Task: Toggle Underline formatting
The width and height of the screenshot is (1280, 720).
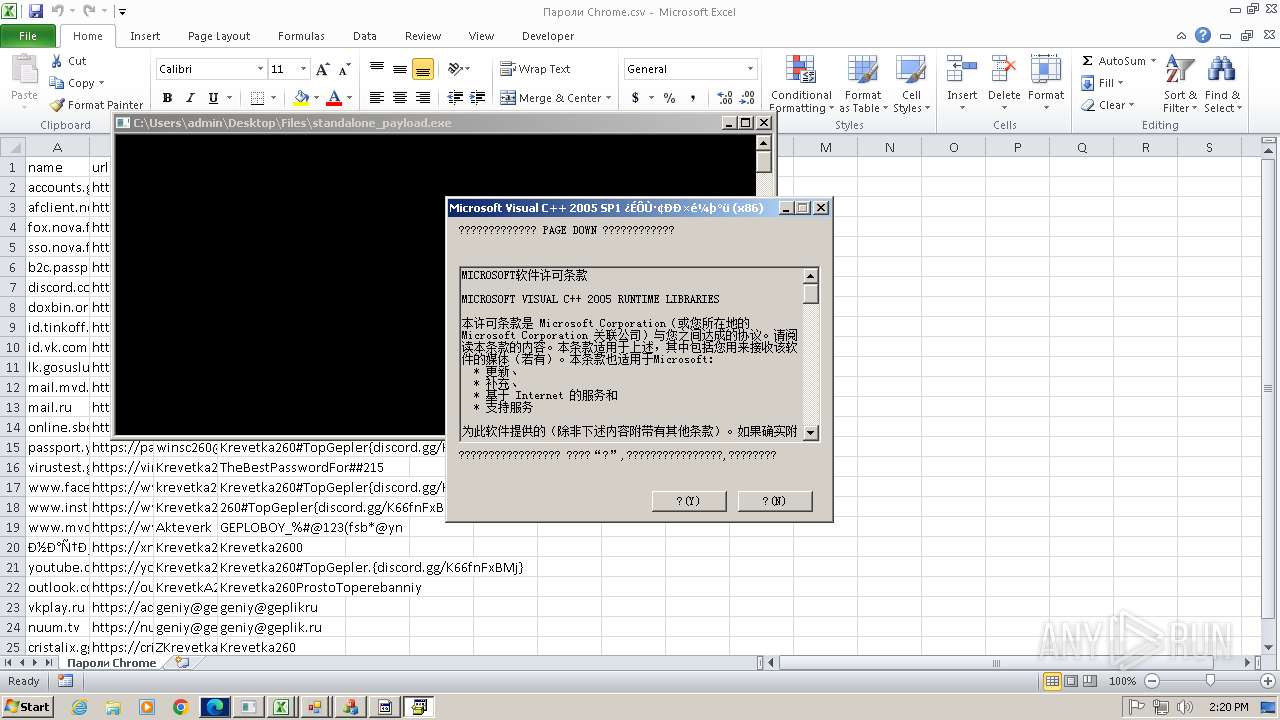Action: tap(213, 98)
